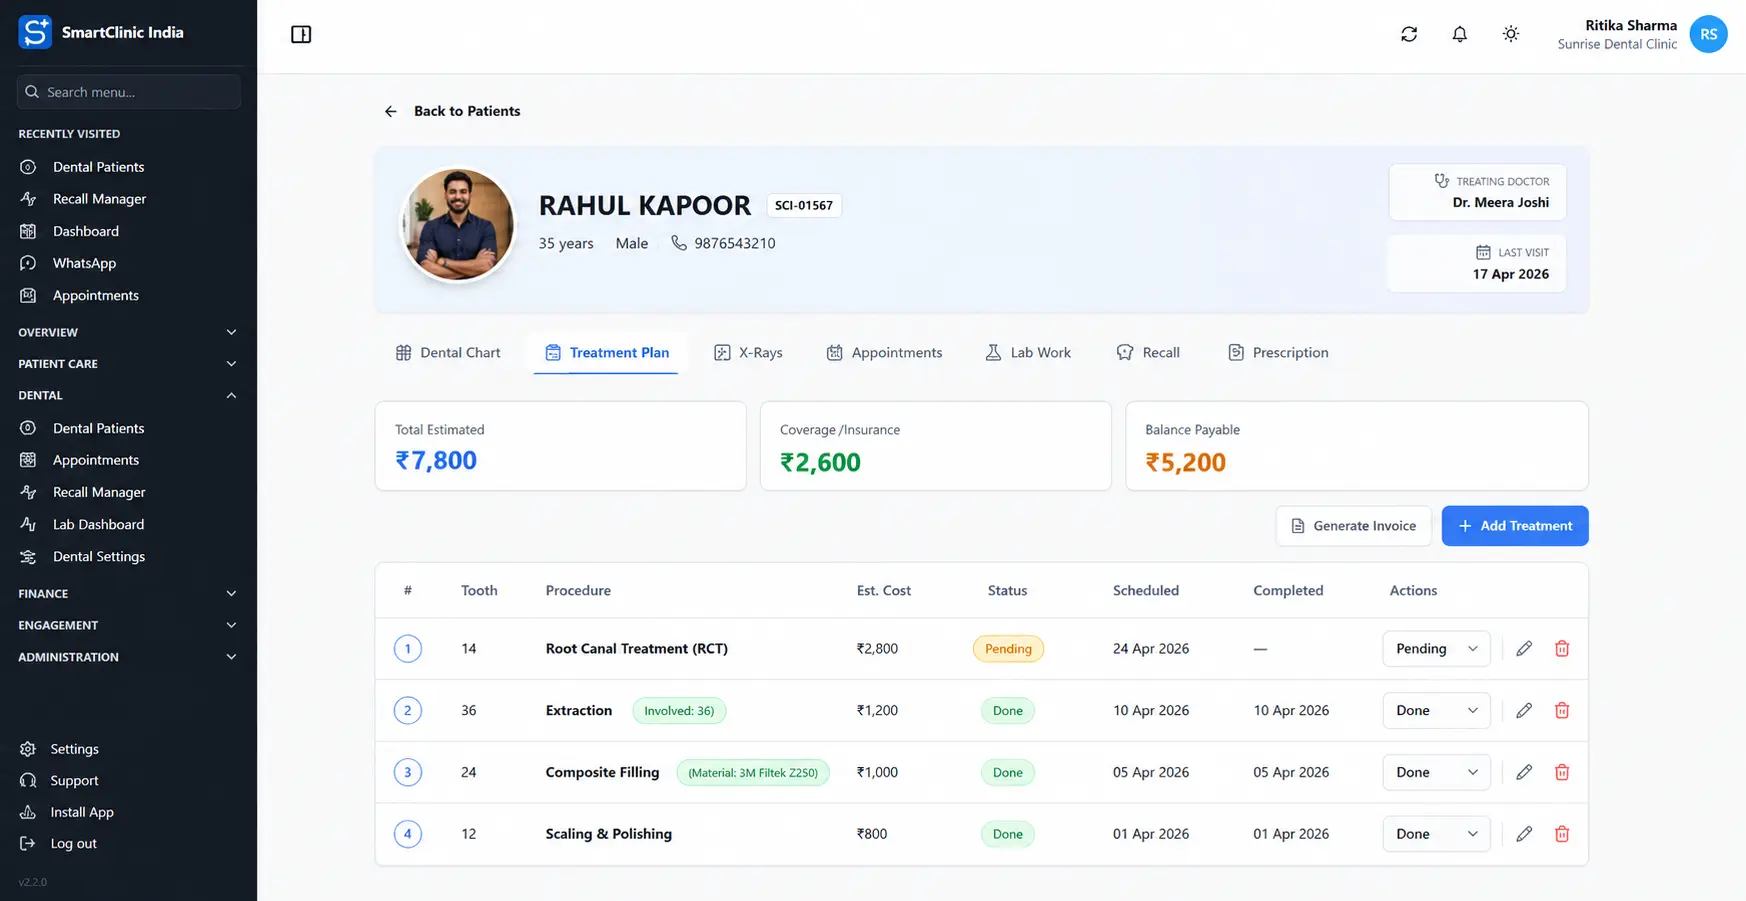Expand the FINANCE sidebar section

pyautogui.click(x=128, y=594)
